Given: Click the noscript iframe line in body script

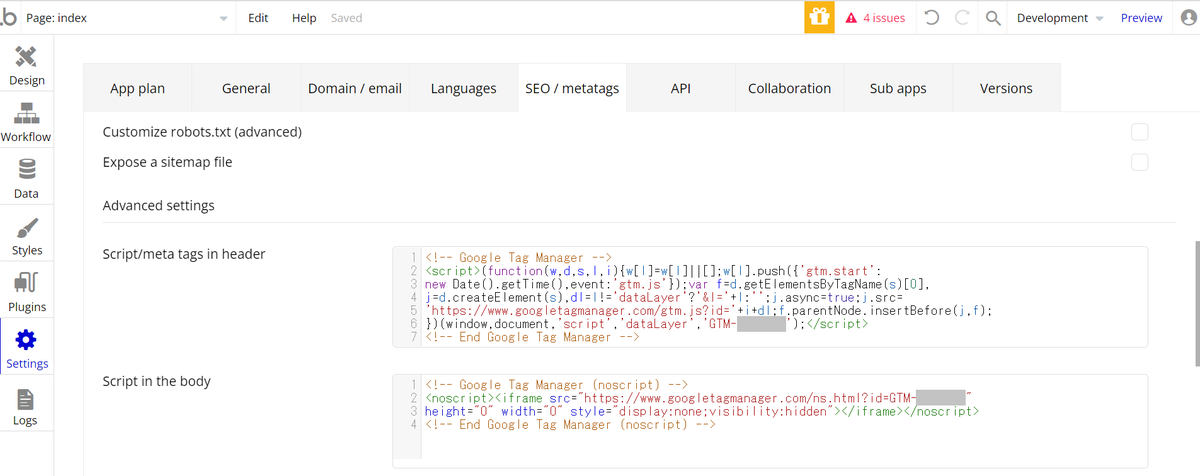Looking at the screenshot, I should (698, 398).
